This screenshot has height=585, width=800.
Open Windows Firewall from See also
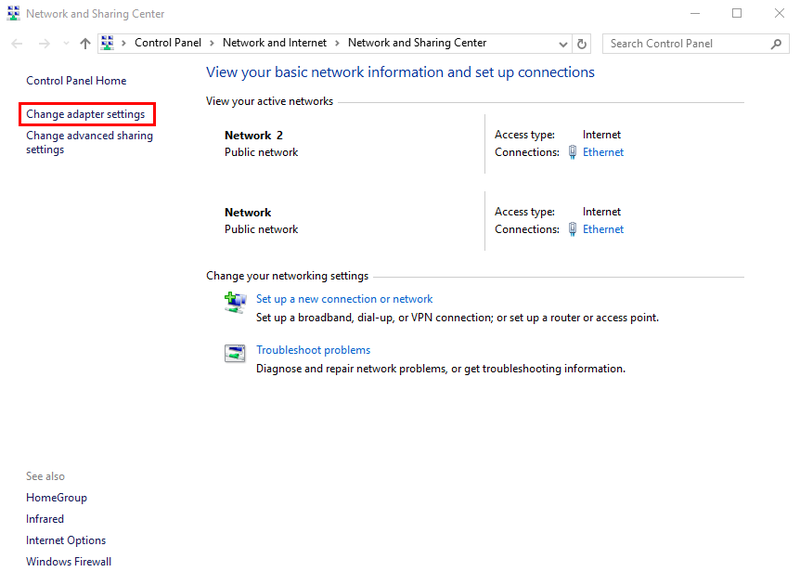[69, 562]
